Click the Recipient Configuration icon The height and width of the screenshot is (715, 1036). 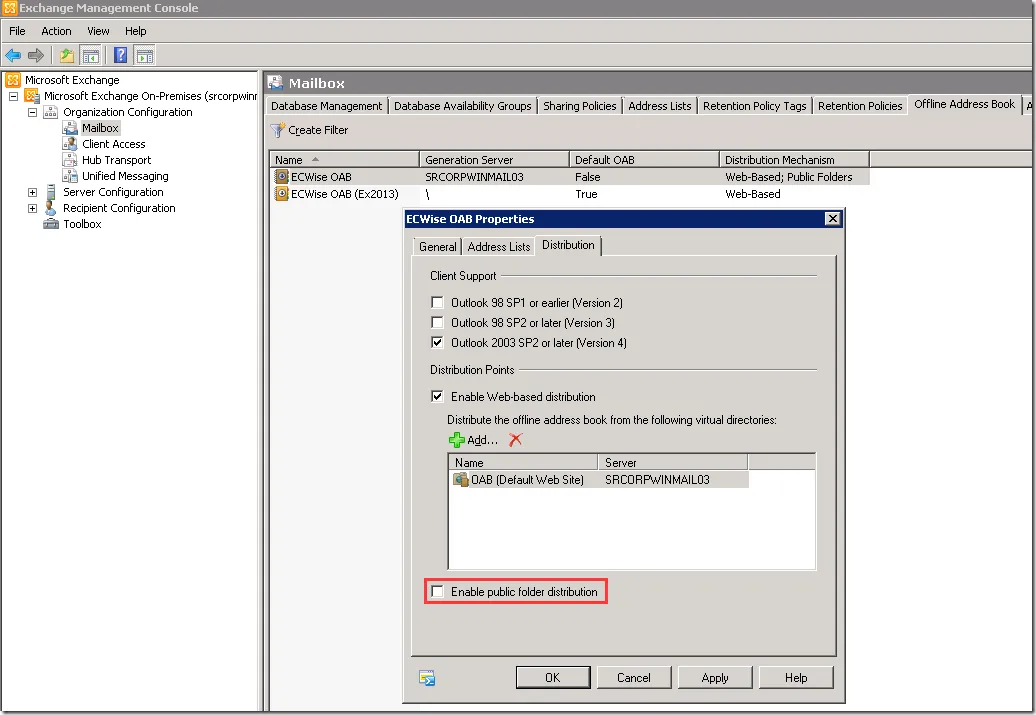pyautogui.click(x=50, y=208)
